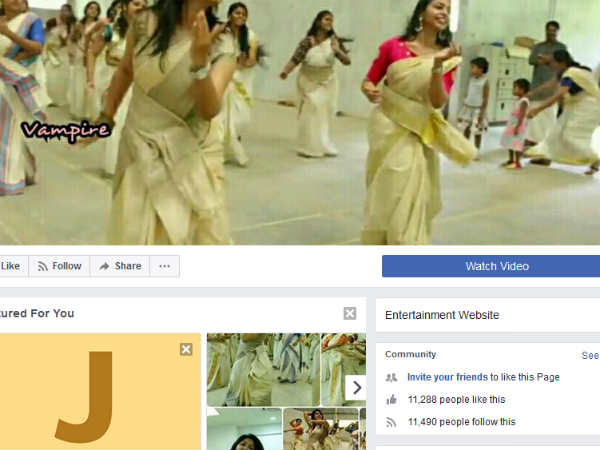Click the Entertainment Website category text
The image size is (600, 450).
click(442, 315)
